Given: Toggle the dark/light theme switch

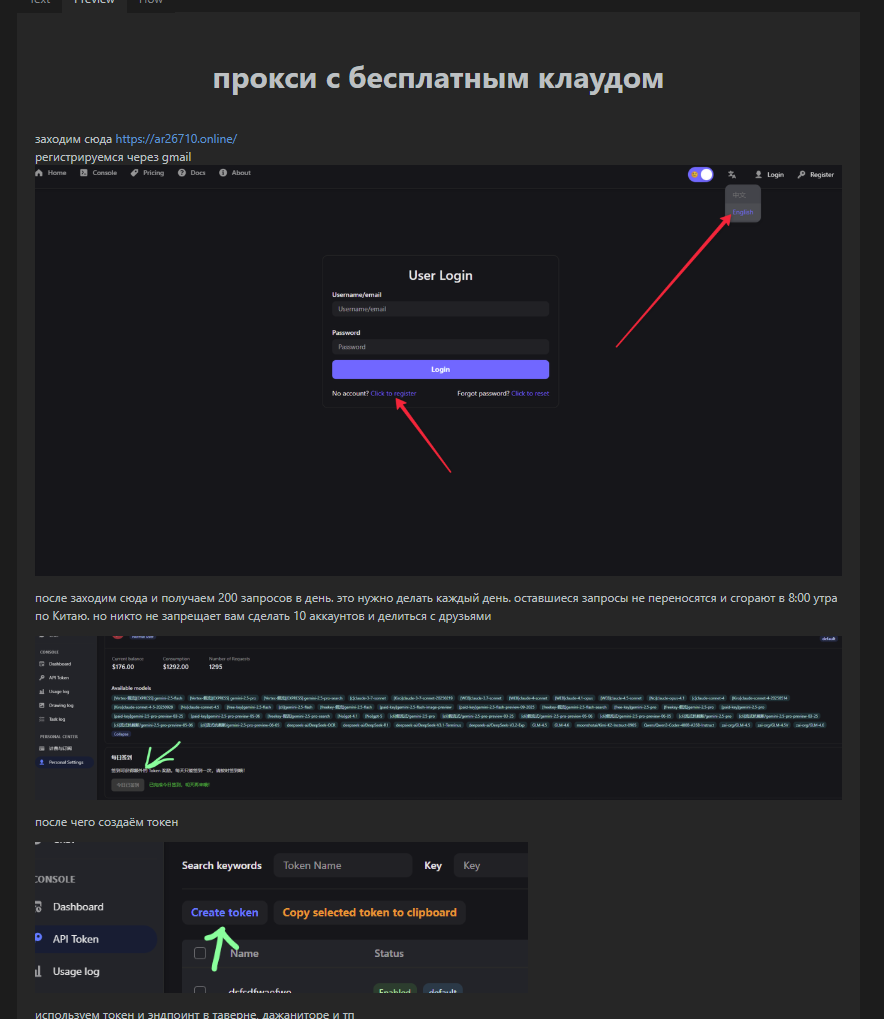Looking at the screenshot, I should tap(700, 174).
